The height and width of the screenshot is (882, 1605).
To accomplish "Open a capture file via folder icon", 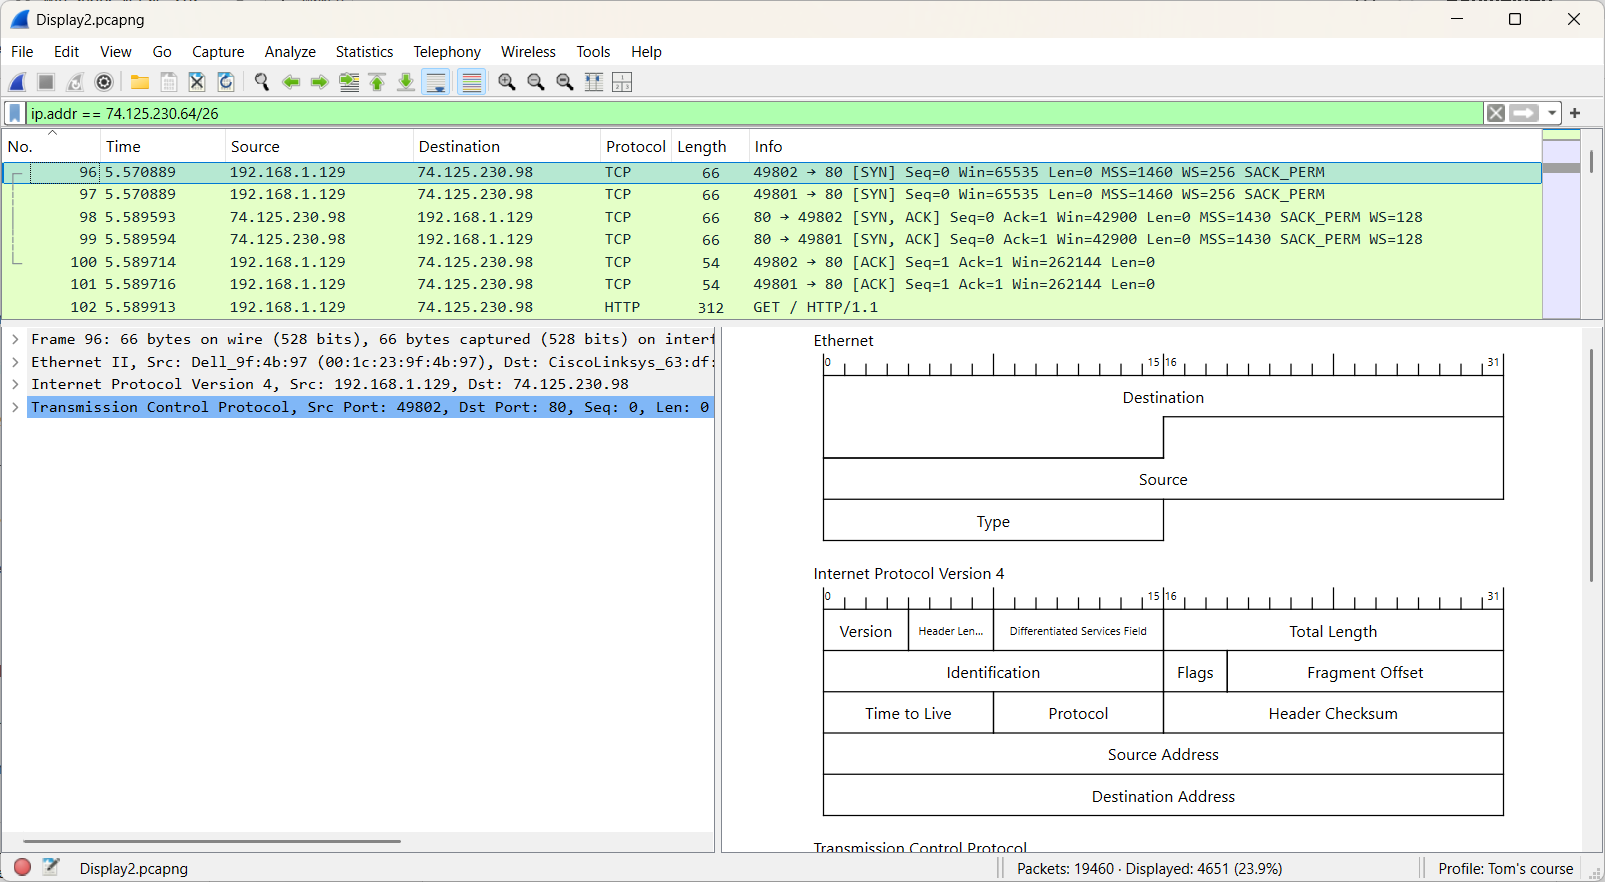I will [x=140, y=82].
